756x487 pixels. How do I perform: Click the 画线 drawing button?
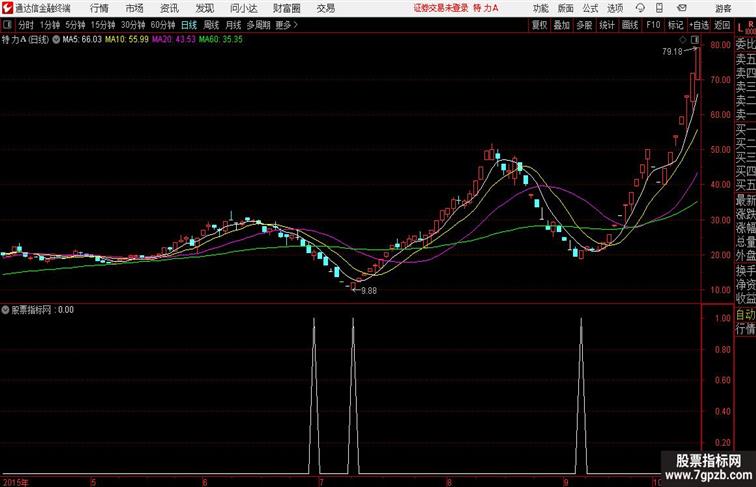tap(630, 25)
